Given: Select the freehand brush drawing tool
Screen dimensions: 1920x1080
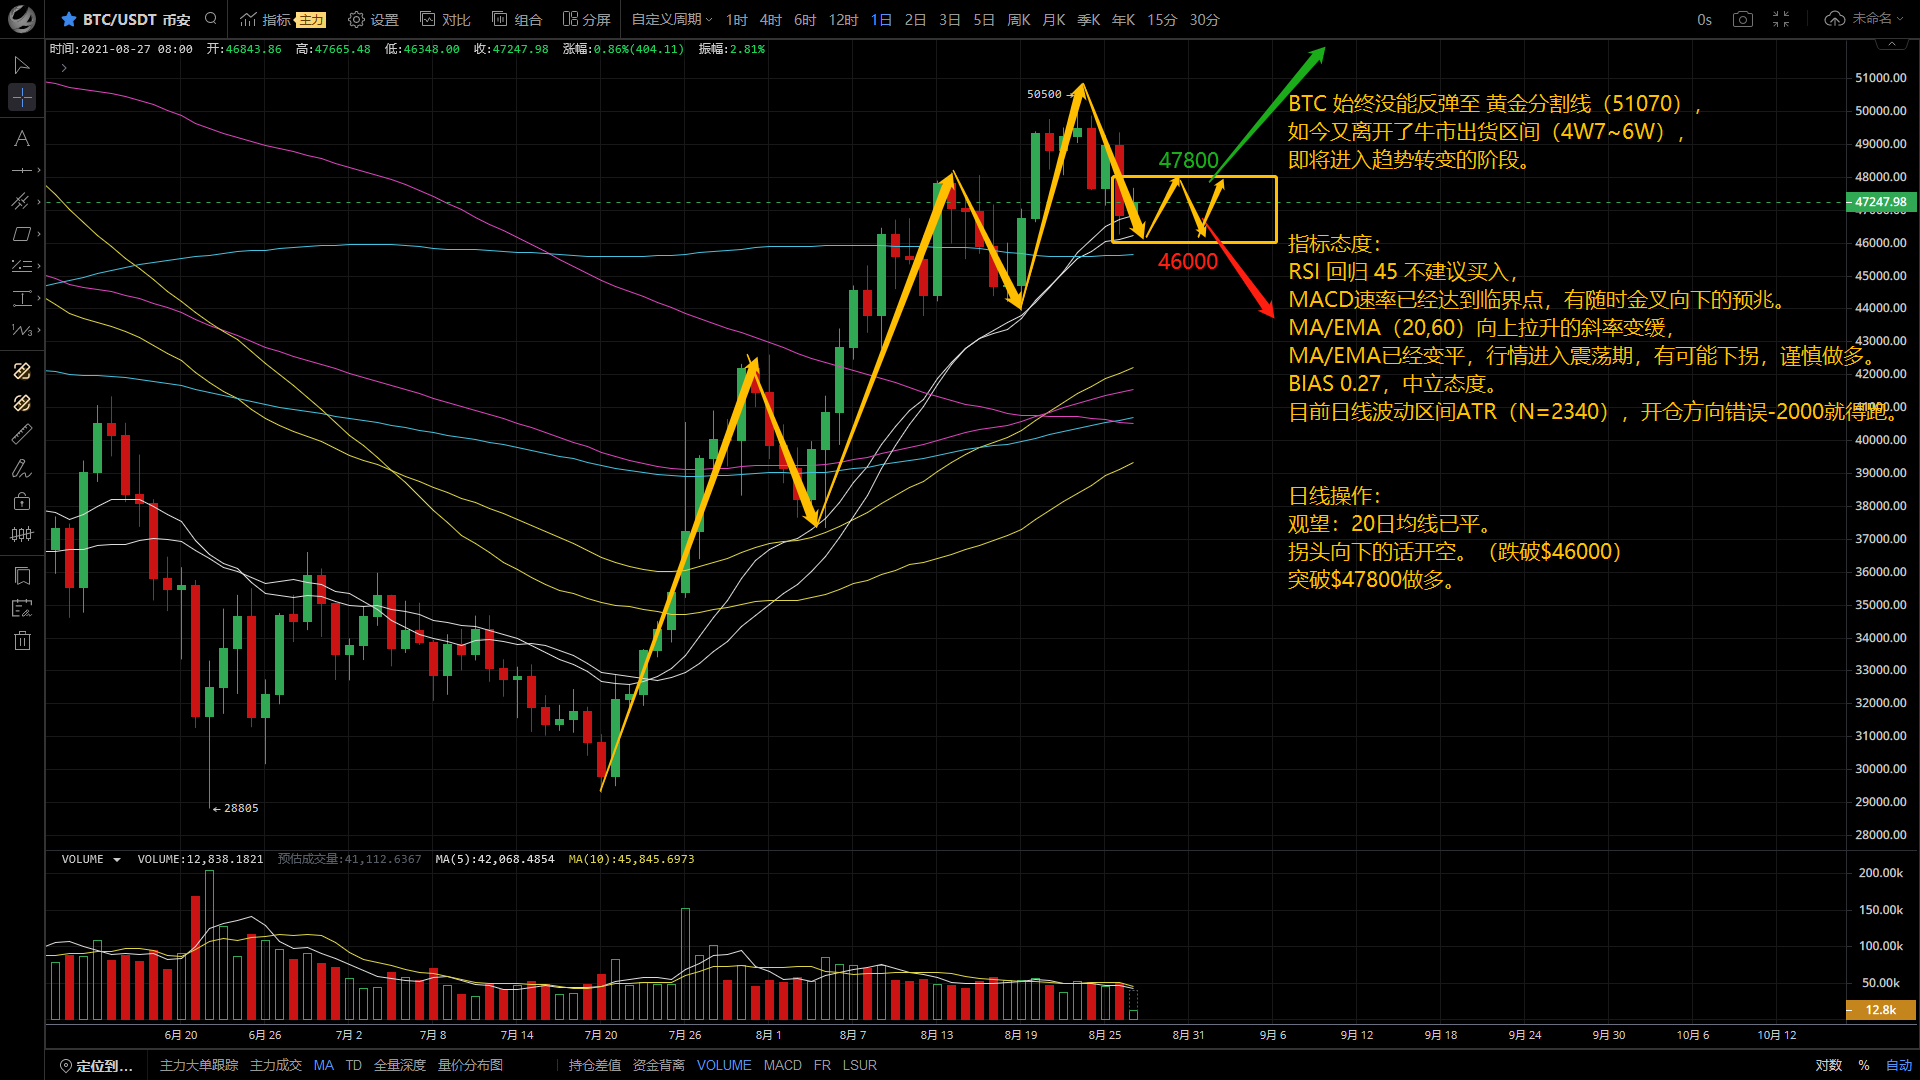Looking at the screenshot, I should [x=22, y=468].
